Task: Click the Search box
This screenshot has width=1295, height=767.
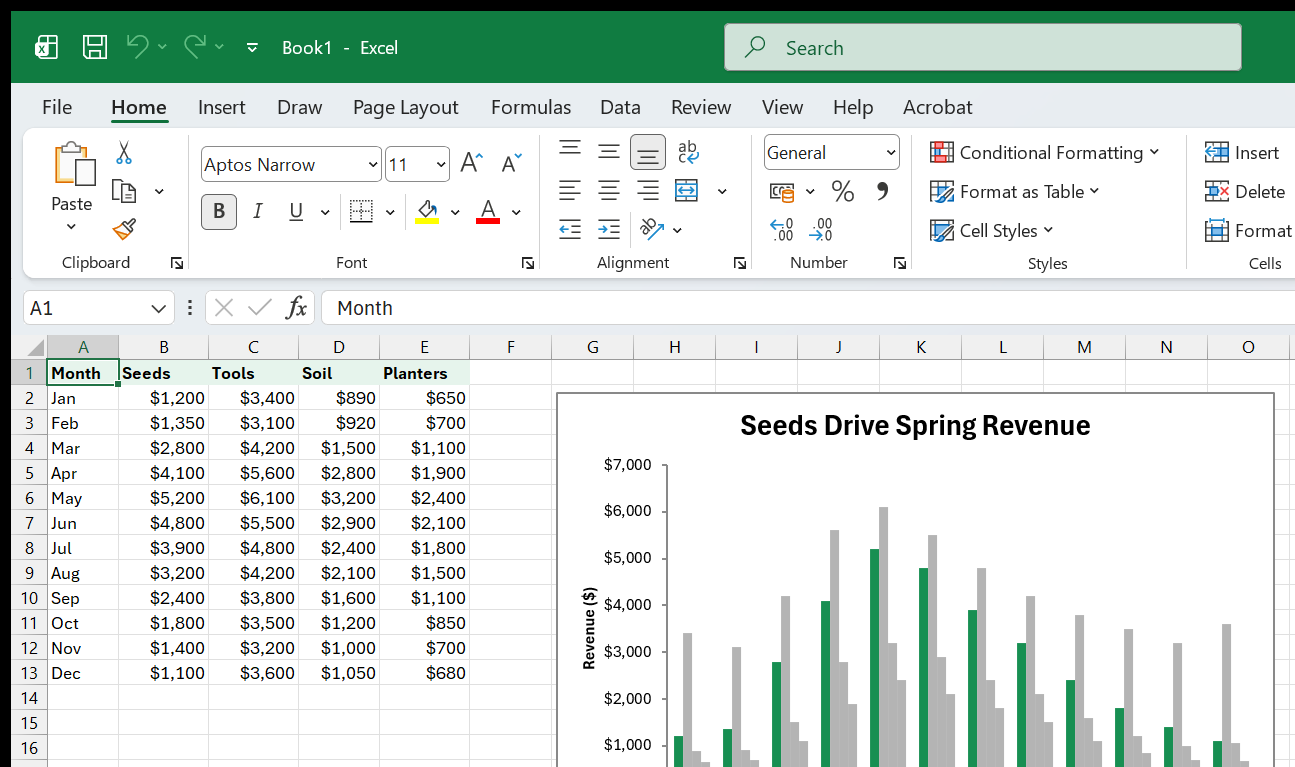Action: coord(983,47)
